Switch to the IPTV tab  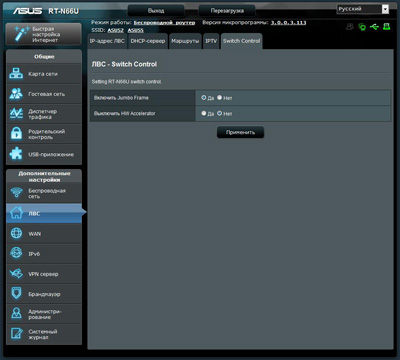211,41
